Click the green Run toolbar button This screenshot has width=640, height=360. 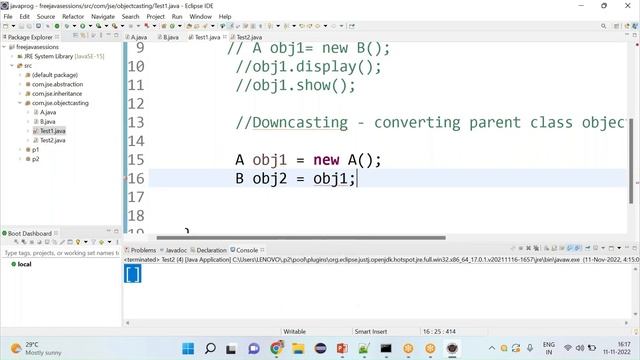(82, 26)
